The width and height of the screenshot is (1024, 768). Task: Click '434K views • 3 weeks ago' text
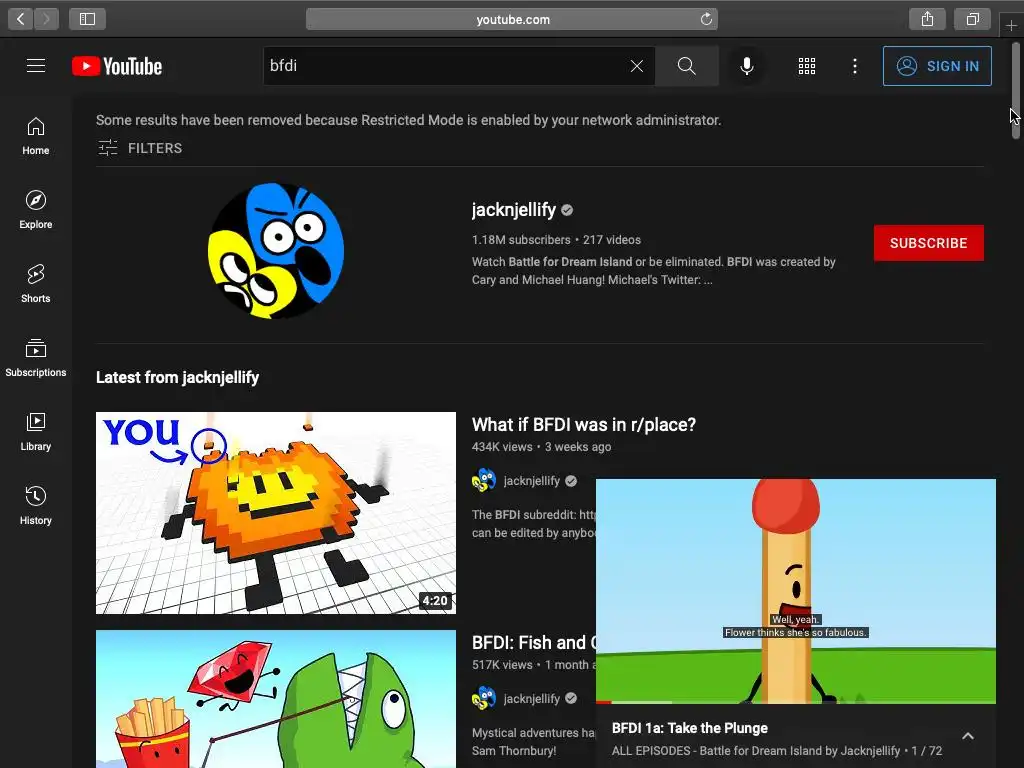pyautogui.click(x=541, y=447)
